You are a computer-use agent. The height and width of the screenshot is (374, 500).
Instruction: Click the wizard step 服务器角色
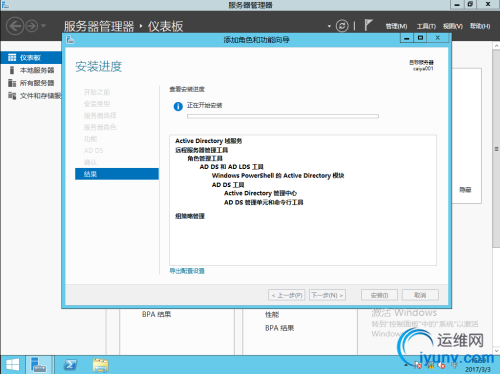coord(100,127)
